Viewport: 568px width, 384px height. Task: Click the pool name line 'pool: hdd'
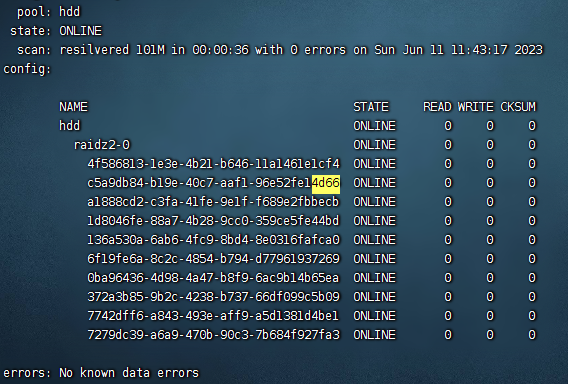pos(49,12)
